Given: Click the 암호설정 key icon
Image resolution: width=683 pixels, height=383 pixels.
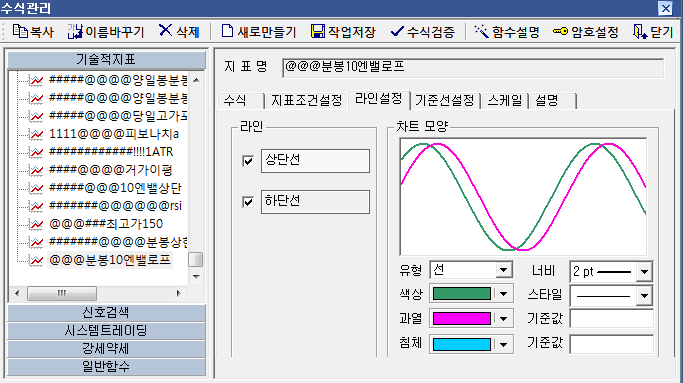Looking at the screenshot, I should pyautogui.click(x=560, y=31).
